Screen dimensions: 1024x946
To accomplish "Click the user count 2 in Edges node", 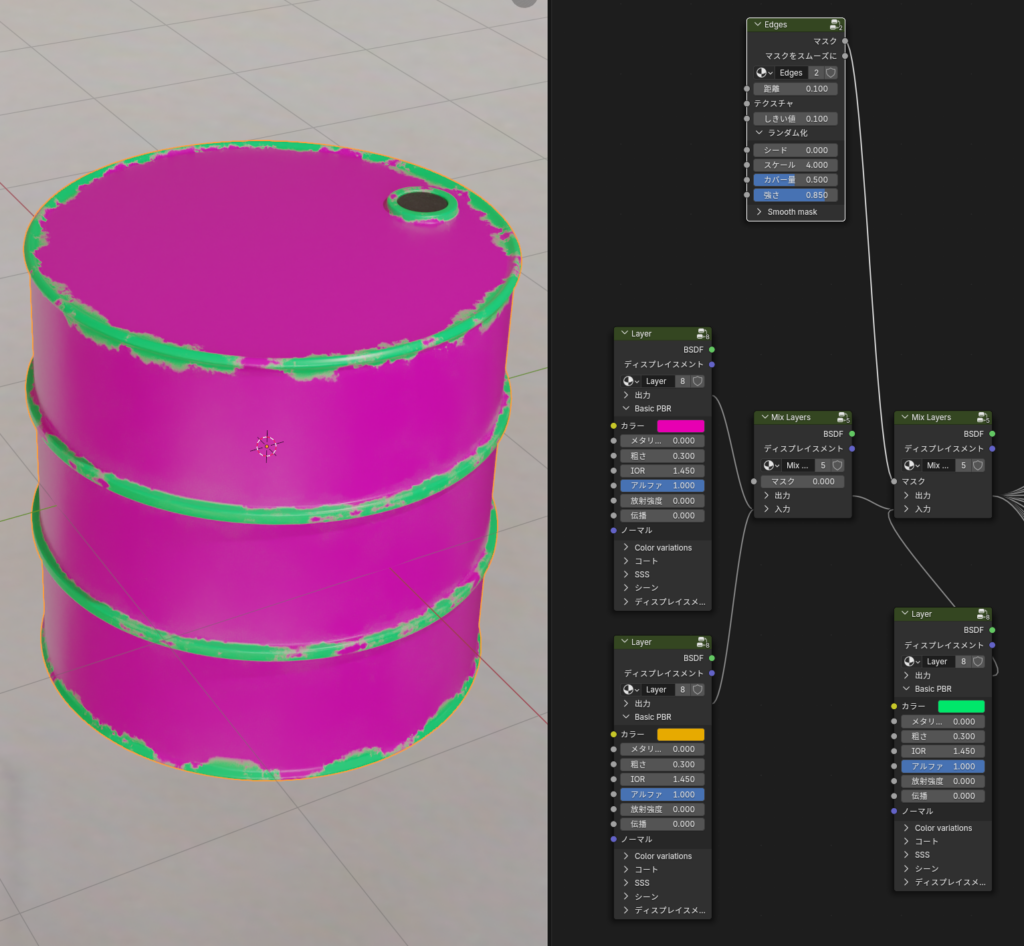I will click(x=816, y=73).
